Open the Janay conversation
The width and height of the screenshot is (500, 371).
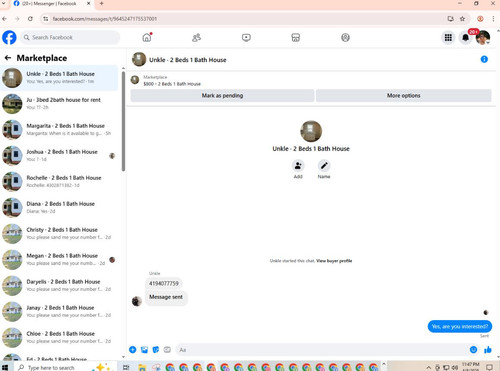coord(59,311)
